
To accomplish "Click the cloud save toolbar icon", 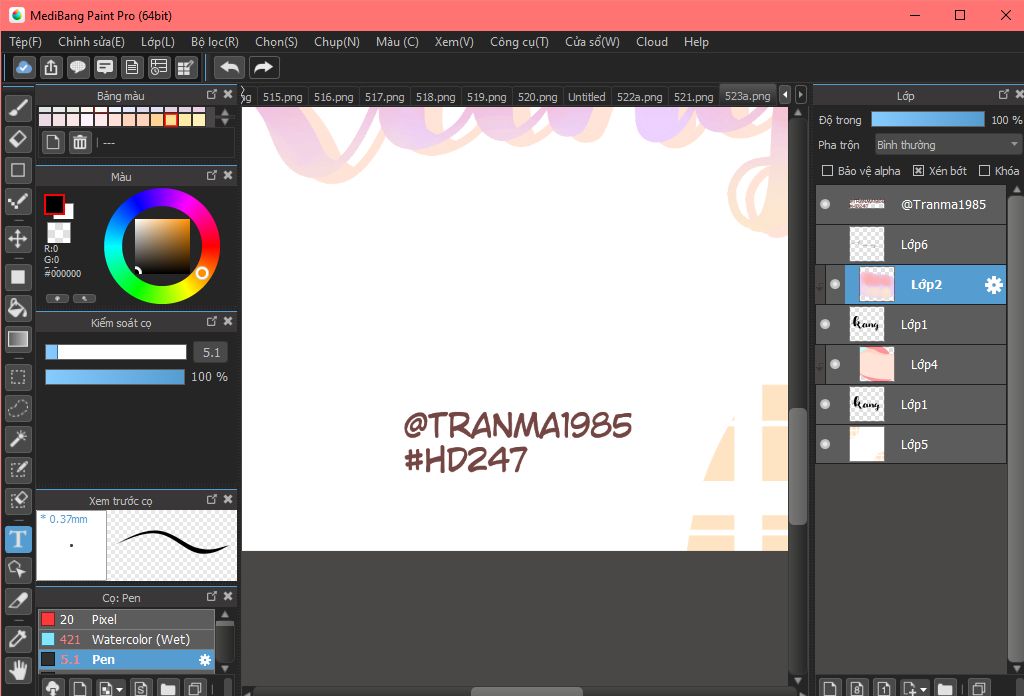I will (24, 67).
